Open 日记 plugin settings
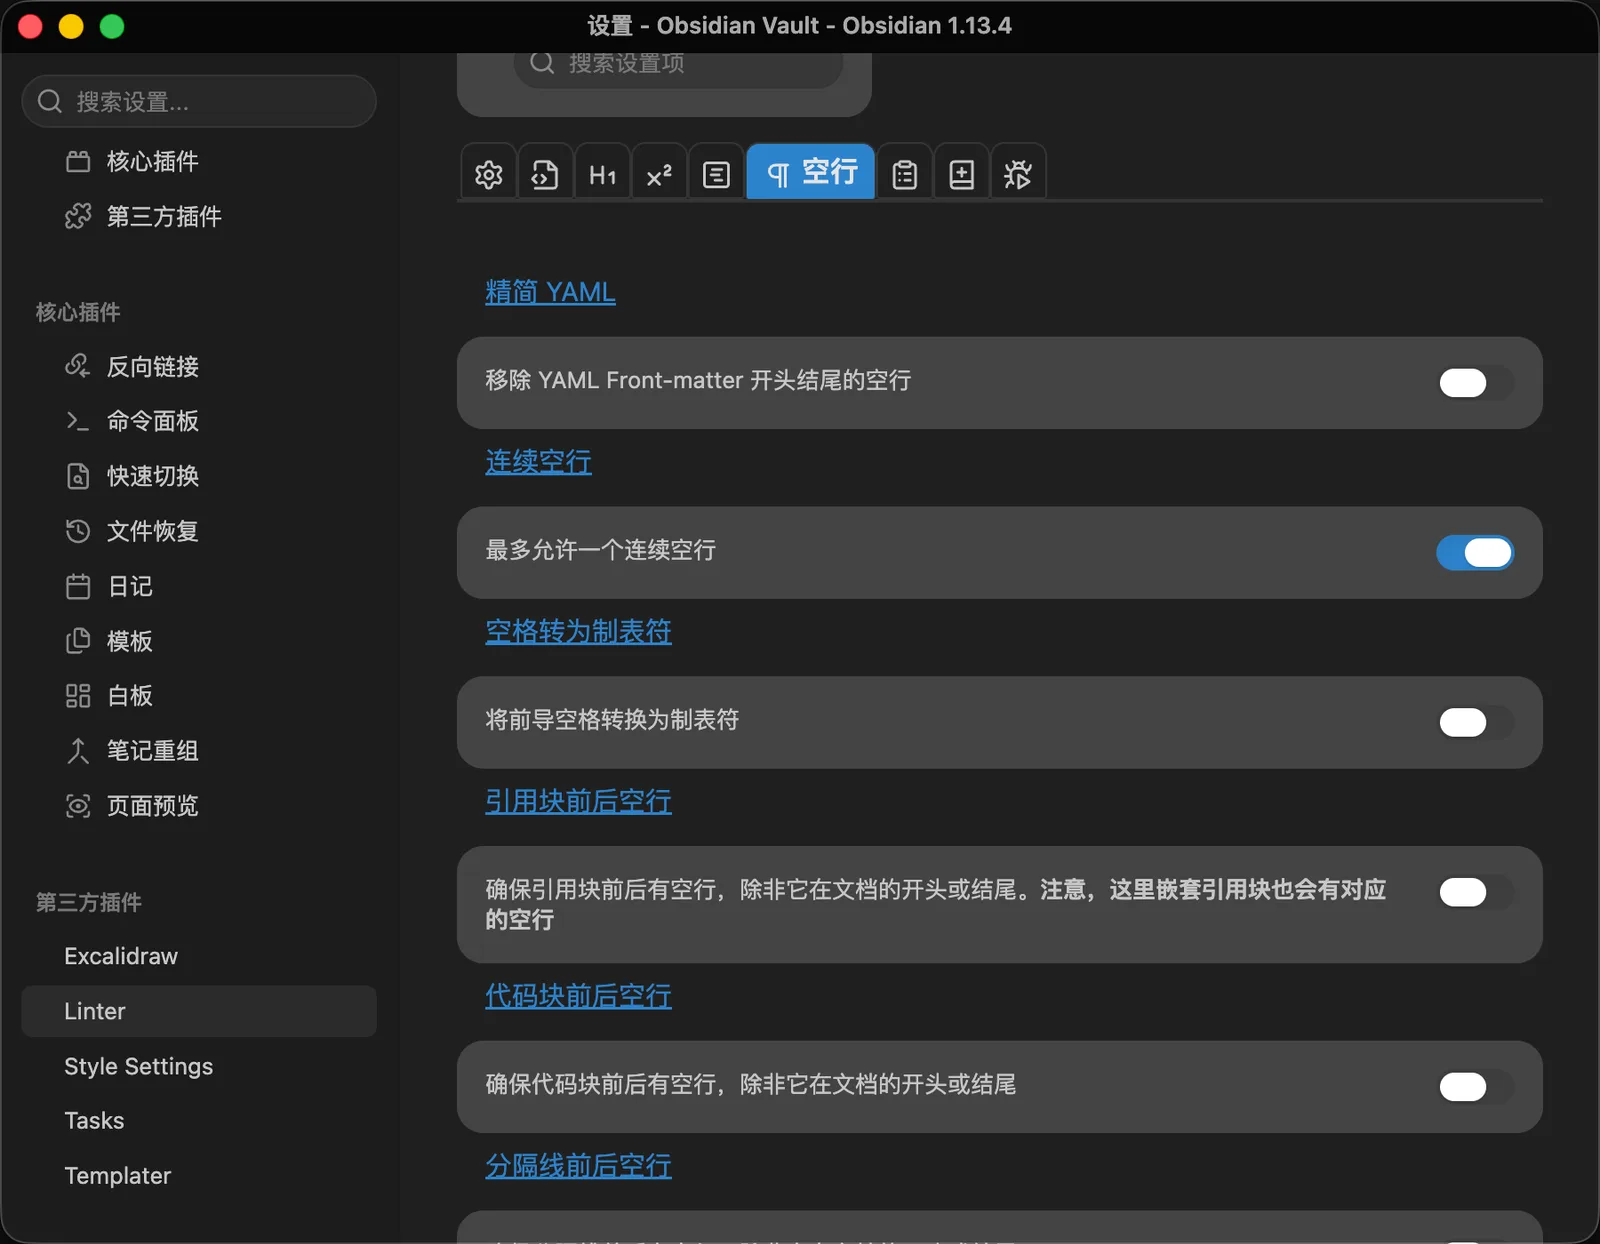The width and height of the screenshot is (1600, 1244). (x=199, y=586)
